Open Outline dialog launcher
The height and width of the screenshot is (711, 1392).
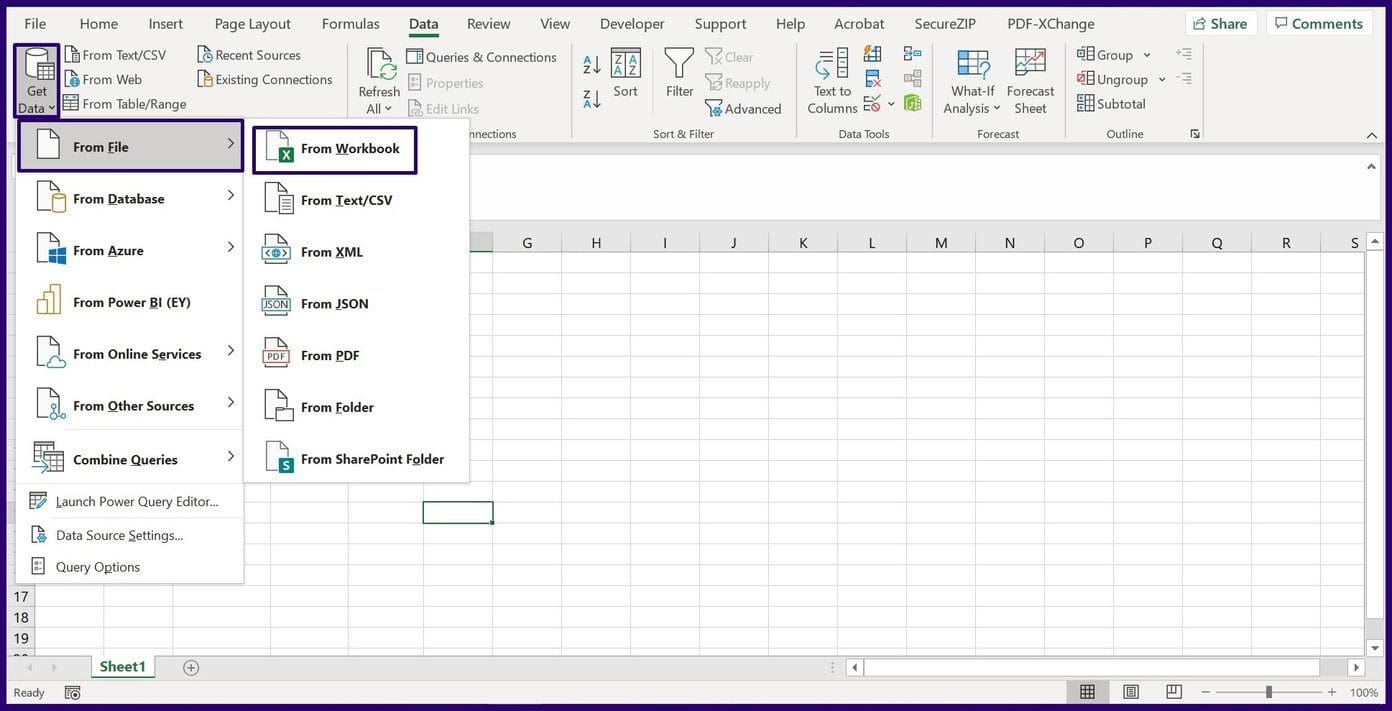pyautogui.click(x=1195, y=134)
